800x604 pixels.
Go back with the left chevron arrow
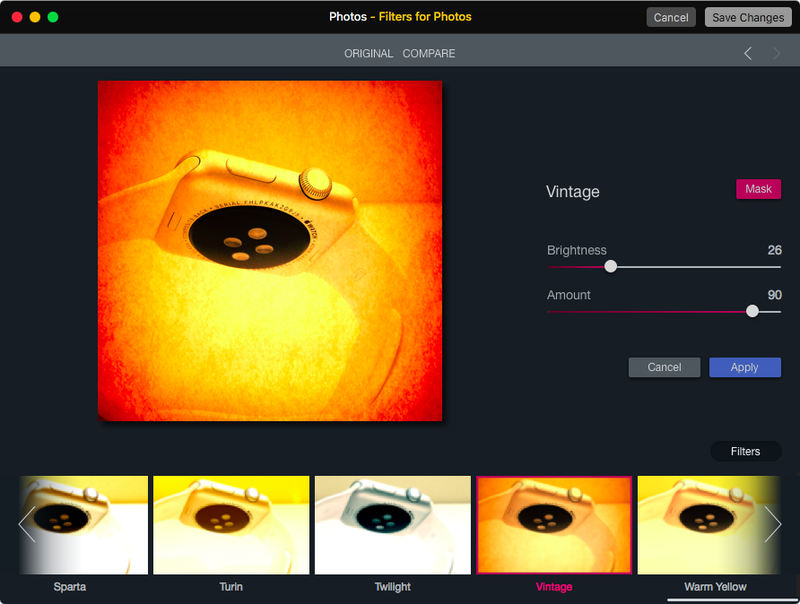coord(747,53)
